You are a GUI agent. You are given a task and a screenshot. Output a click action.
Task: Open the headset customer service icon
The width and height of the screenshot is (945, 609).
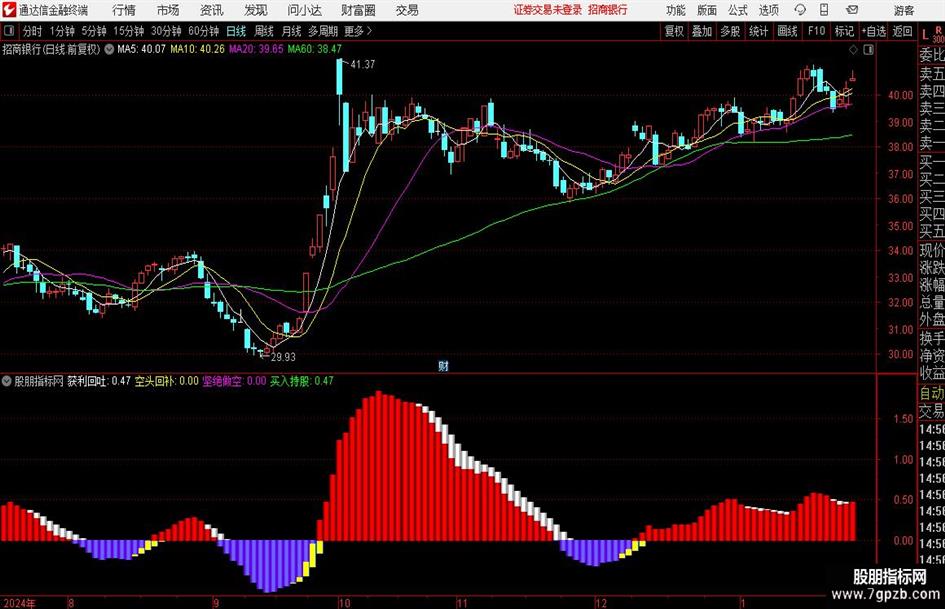tap(800, 10)
